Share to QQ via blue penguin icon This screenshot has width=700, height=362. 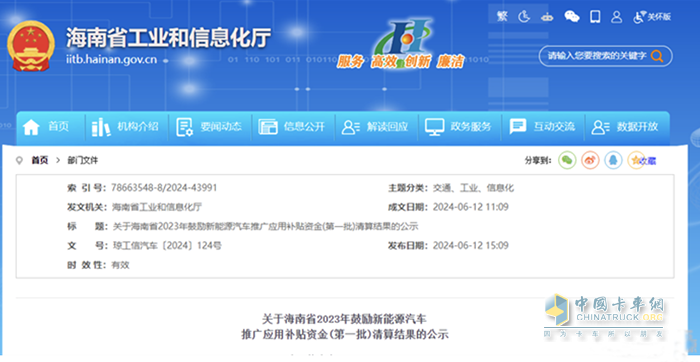tap(613, 160)
